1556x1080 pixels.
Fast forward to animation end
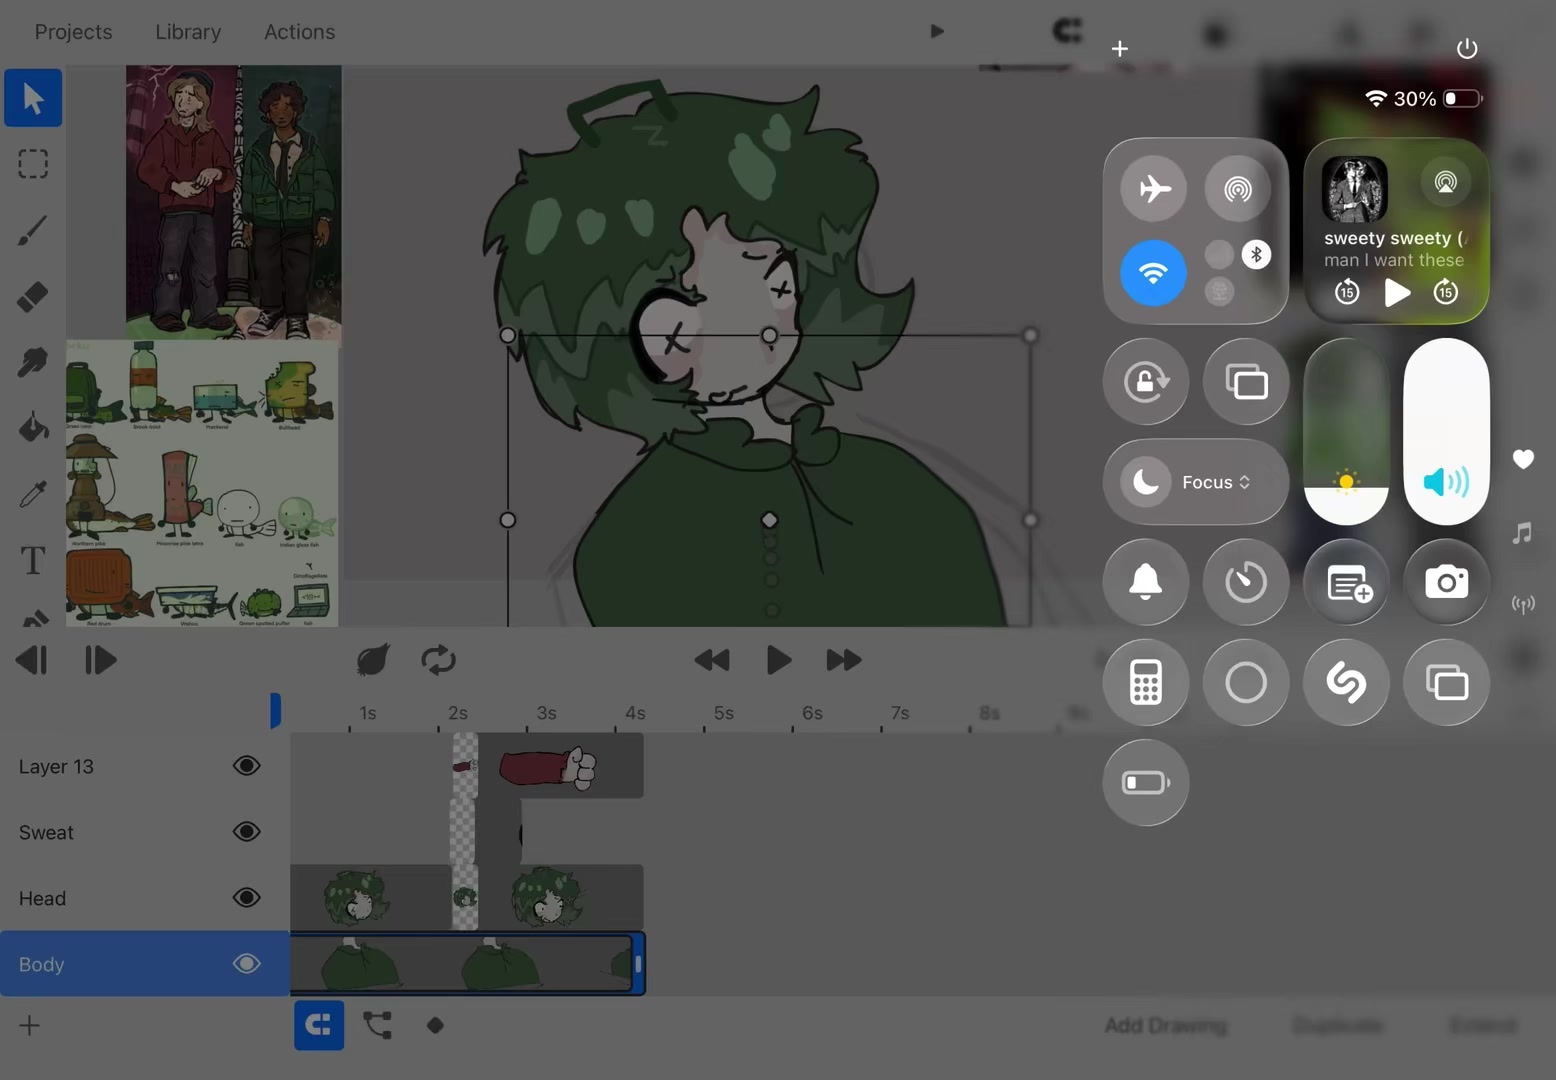844,660
